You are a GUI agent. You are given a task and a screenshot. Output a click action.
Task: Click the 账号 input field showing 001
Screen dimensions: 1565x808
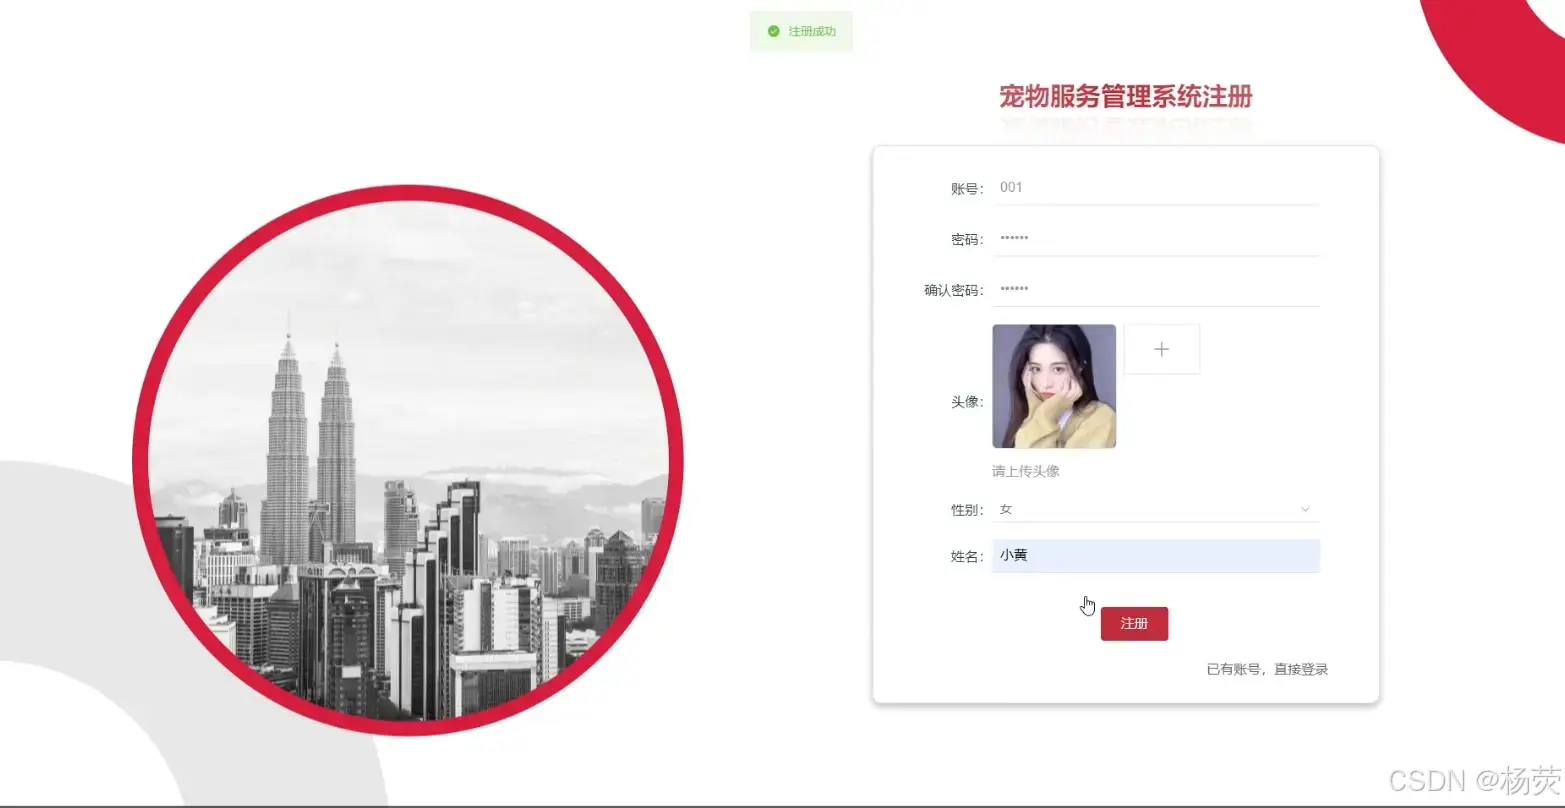pyautogui.click(x=1155, y=188)
